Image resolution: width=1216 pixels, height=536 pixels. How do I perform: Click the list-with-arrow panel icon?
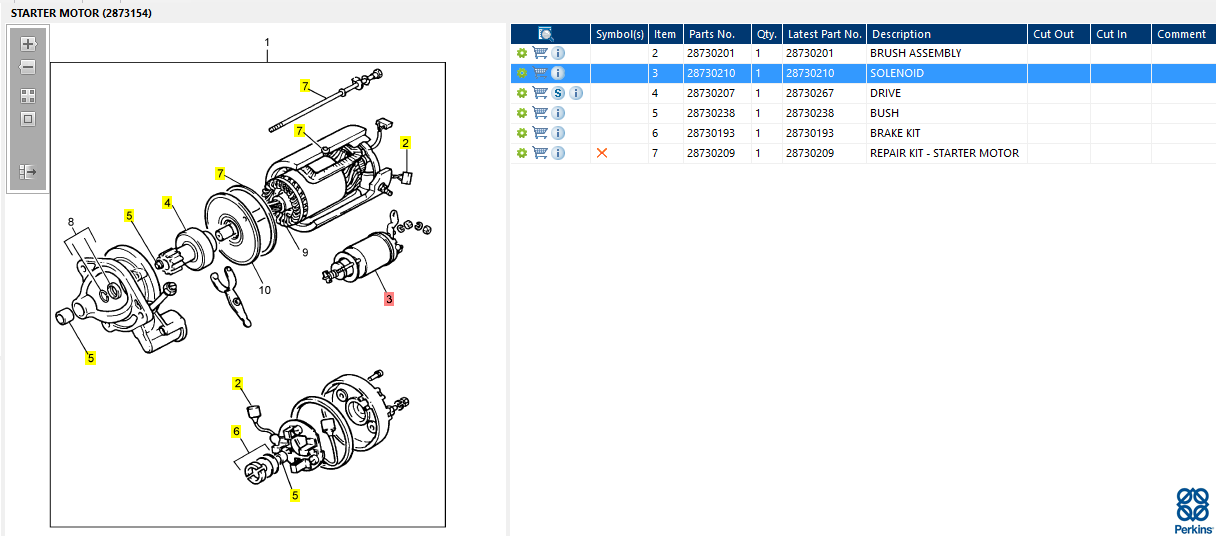28,171
